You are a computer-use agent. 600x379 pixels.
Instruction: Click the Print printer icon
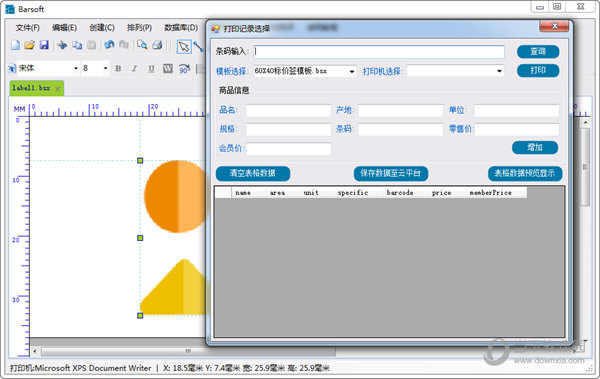point(157,45)
